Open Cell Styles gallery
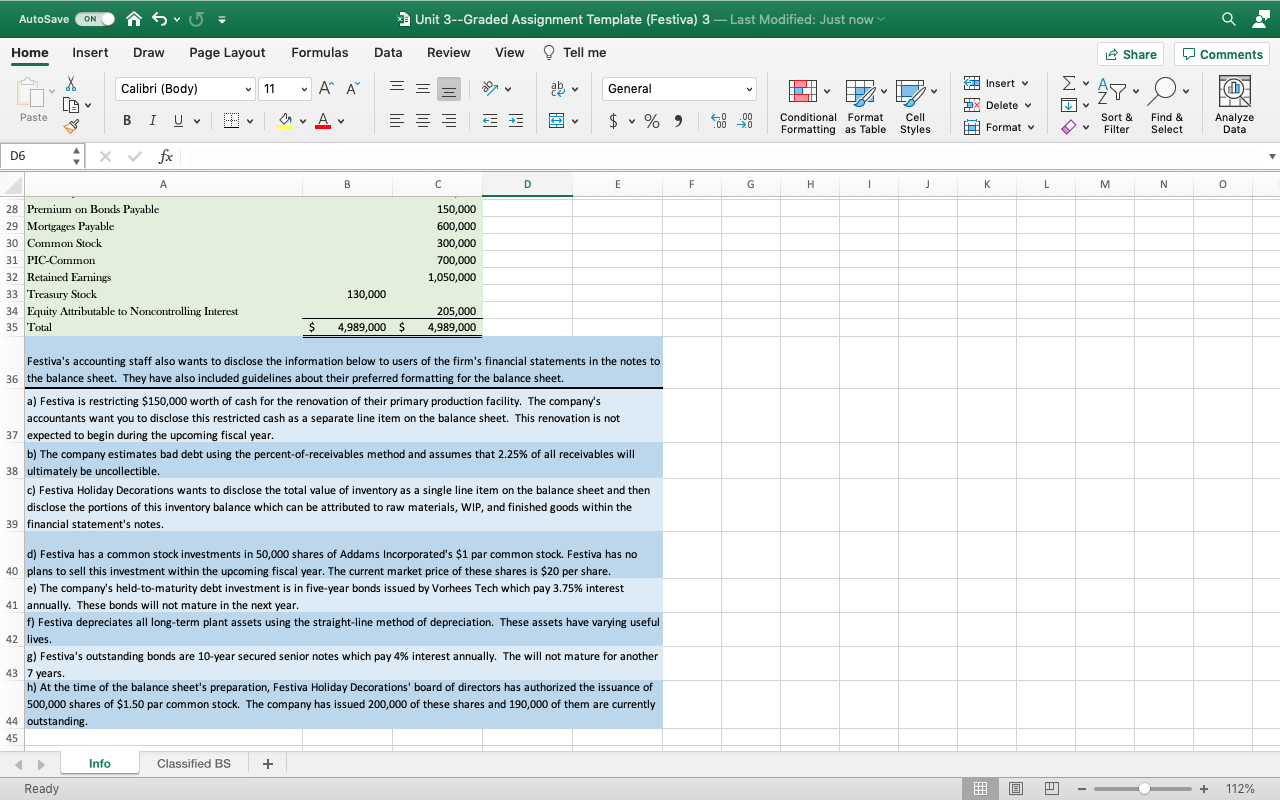Image resolution: width=1280 pixels, height=800 pixels. pos(915,107)
